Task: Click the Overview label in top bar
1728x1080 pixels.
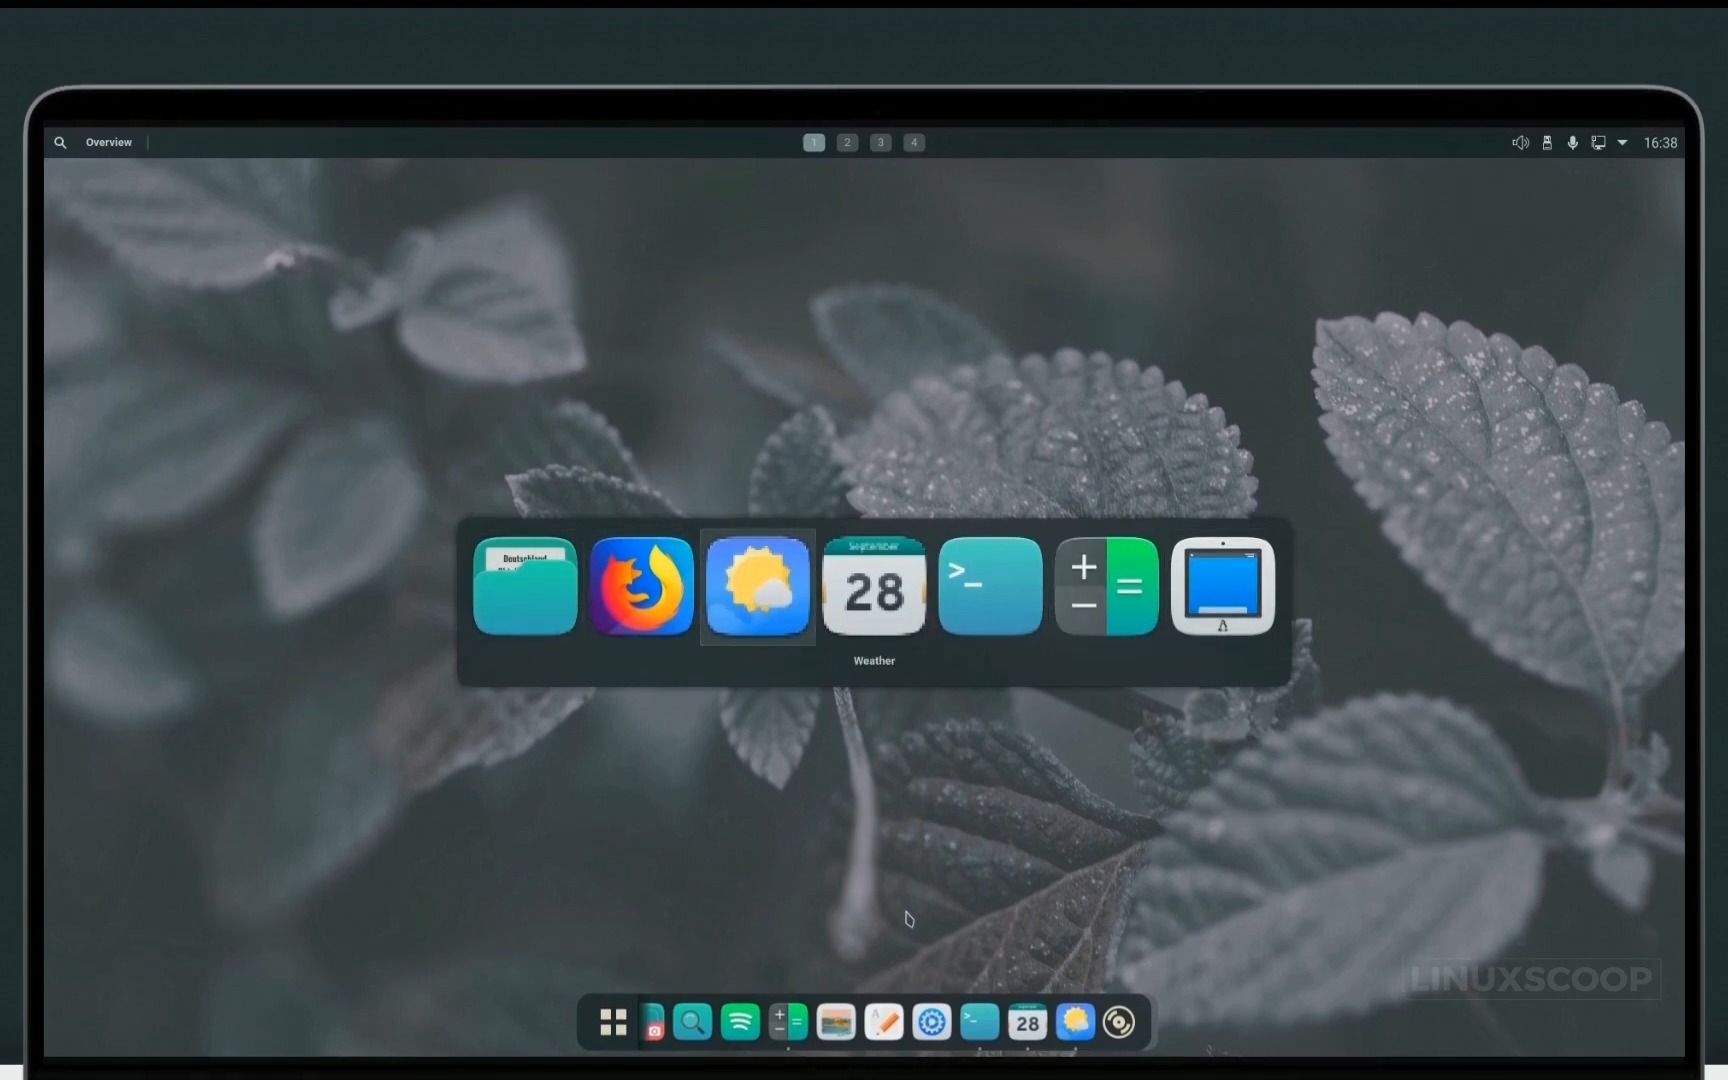Action: coord(109,142)
